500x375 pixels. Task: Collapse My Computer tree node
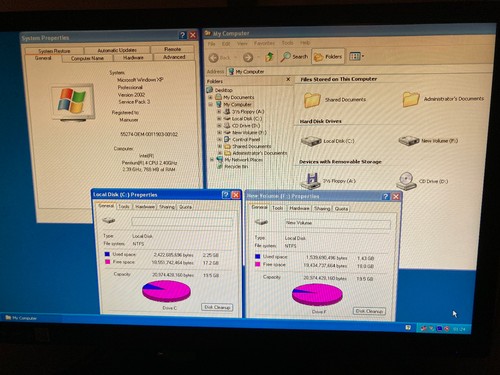point(211,105)
